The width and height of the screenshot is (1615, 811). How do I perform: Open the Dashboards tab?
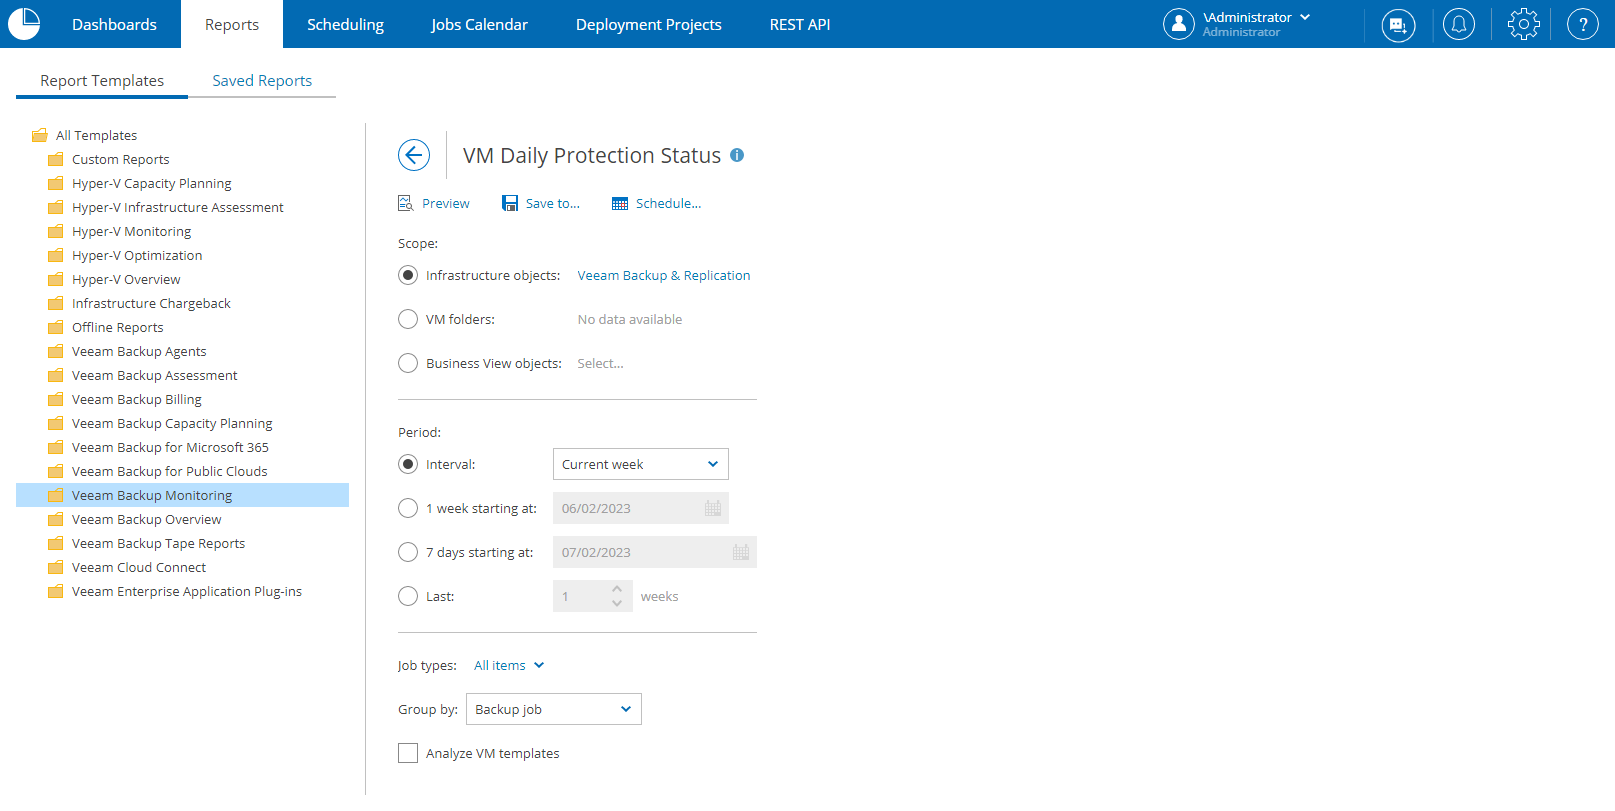point(114,24)
